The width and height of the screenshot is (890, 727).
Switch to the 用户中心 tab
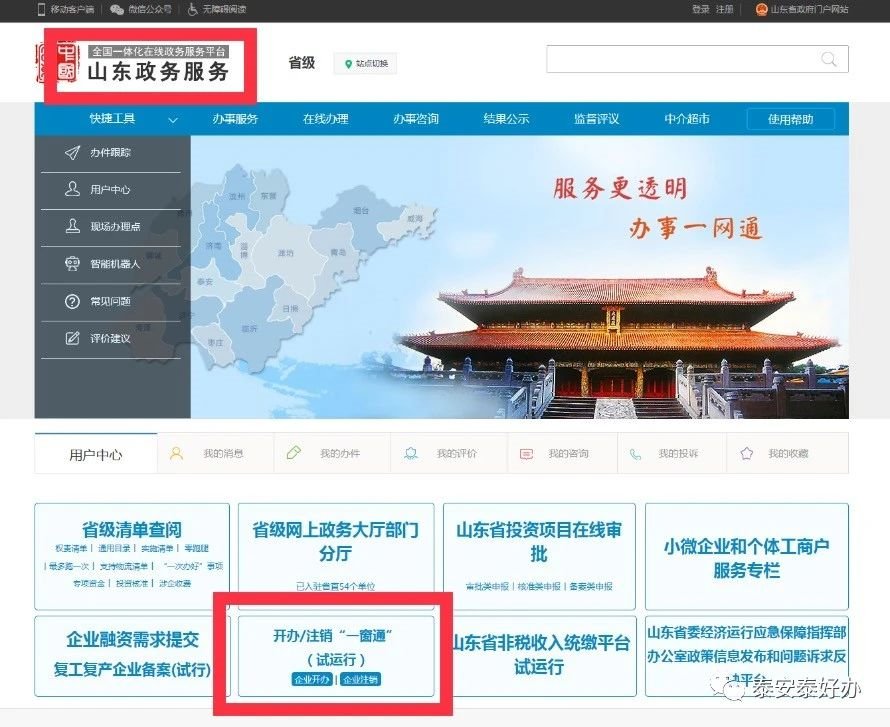pos(96,454)
